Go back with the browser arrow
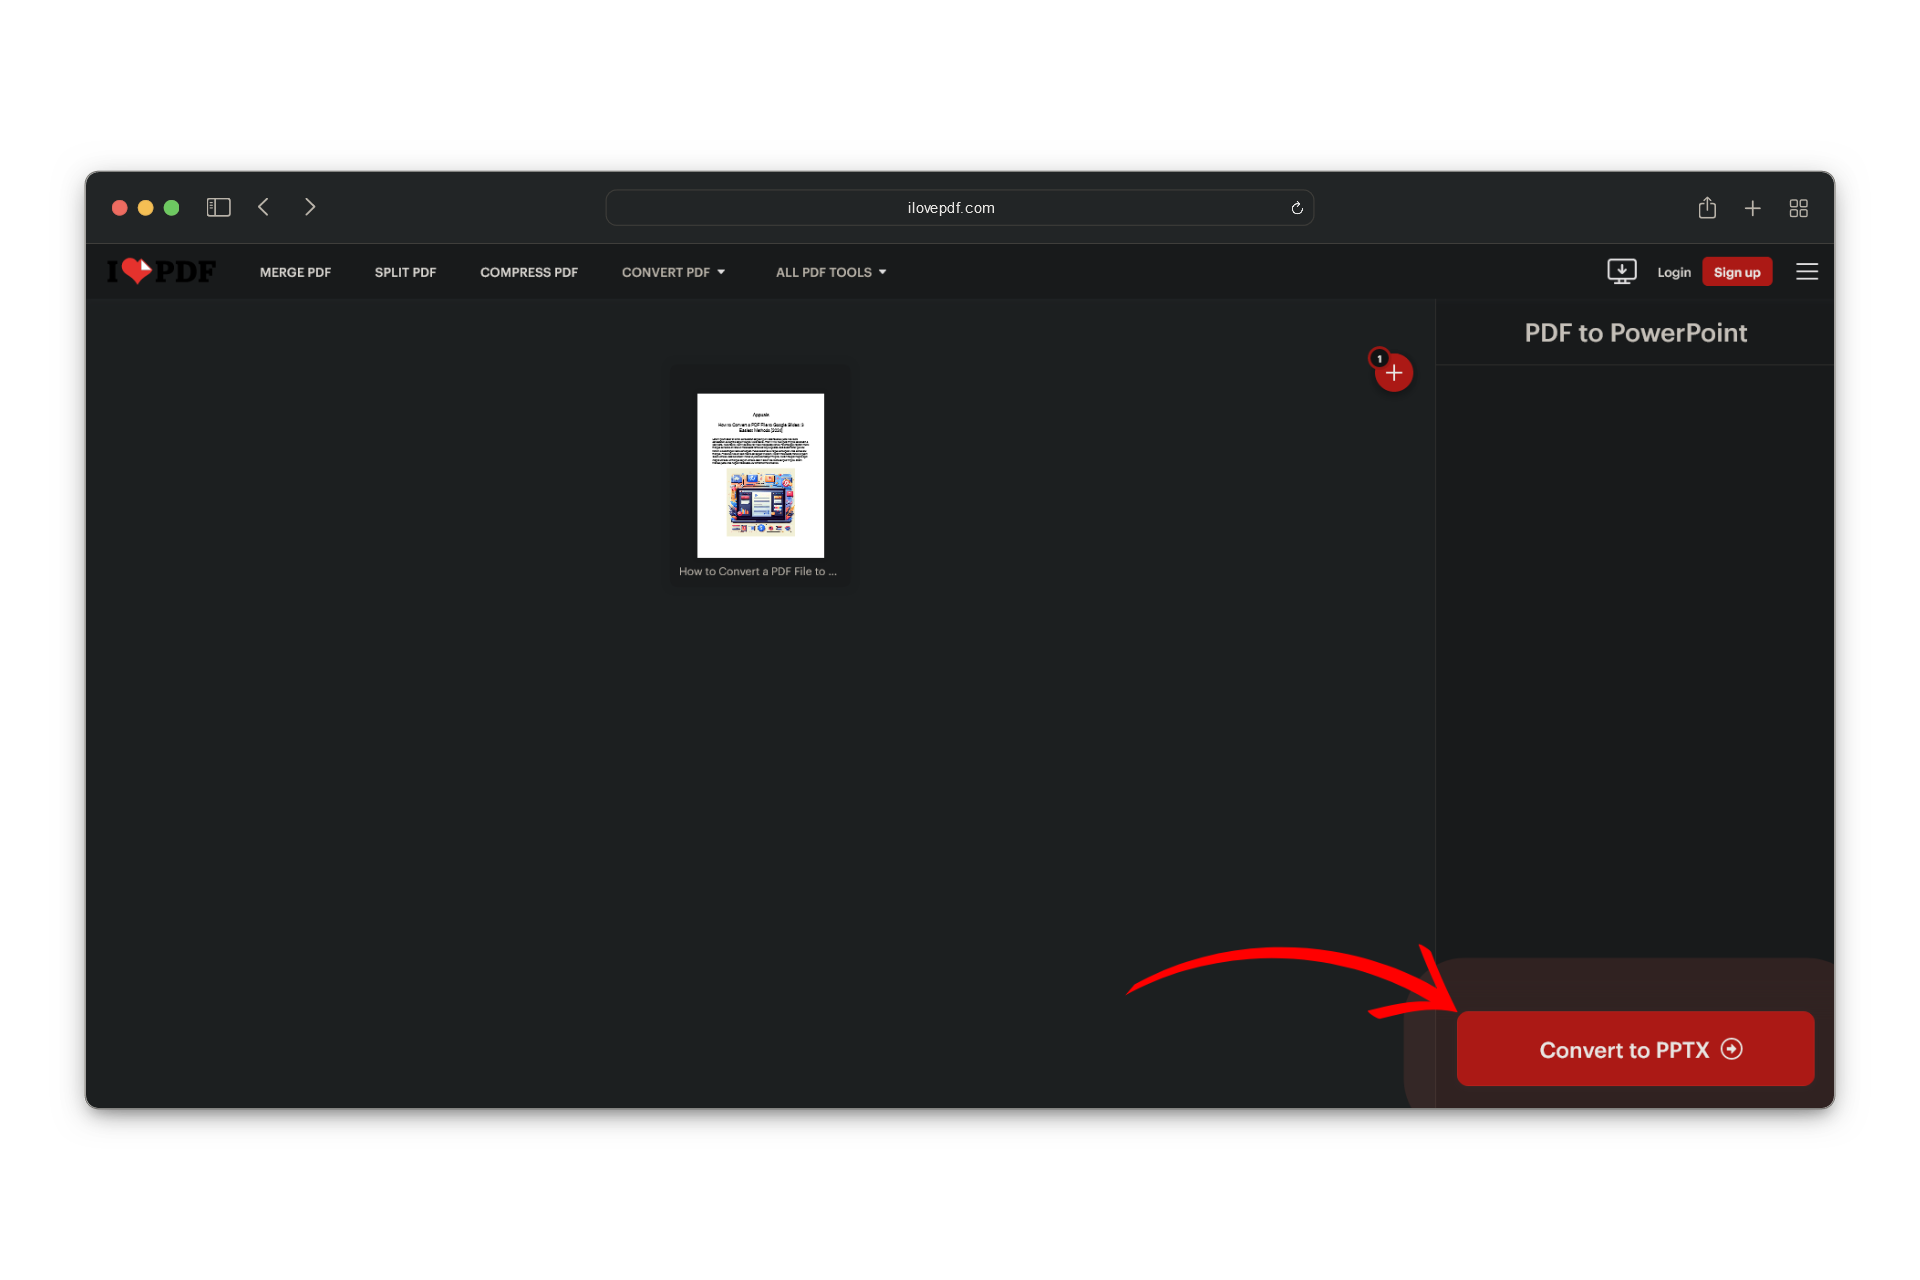Screen dimensions: 1920x1280 point(264,207)
